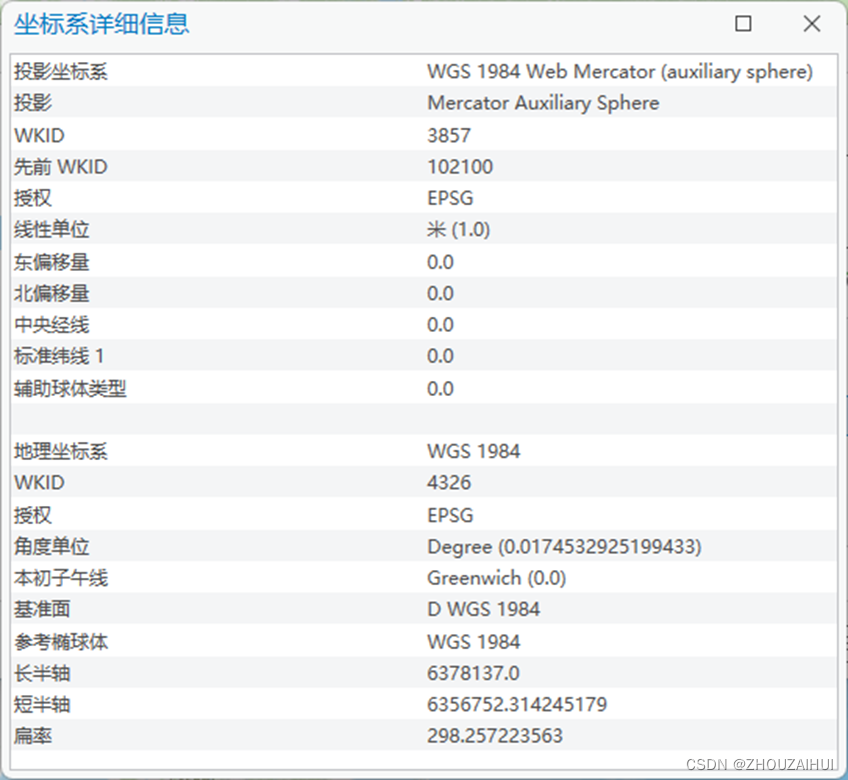Click the 东偏移量 row label
The height and width of the screenshot is (780, 848).
pyautogui.click(x=52, y=262)
